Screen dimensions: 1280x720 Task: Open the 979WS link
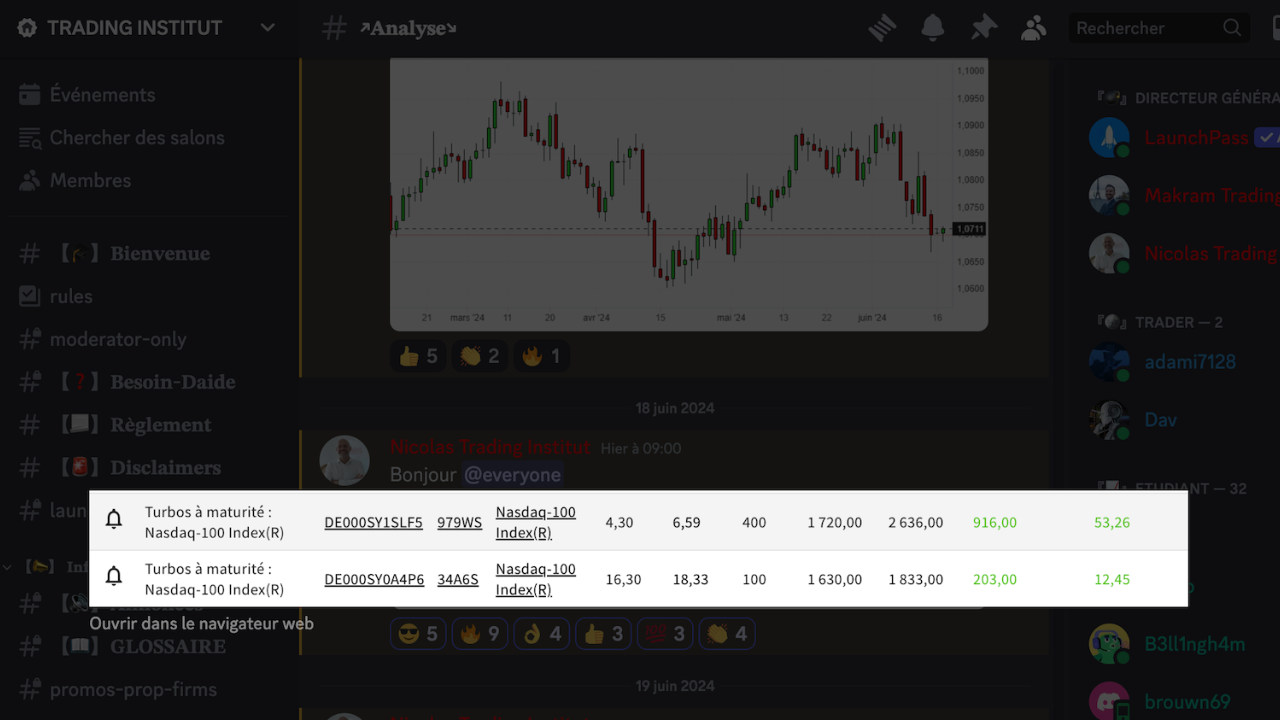tap(459, 523)
